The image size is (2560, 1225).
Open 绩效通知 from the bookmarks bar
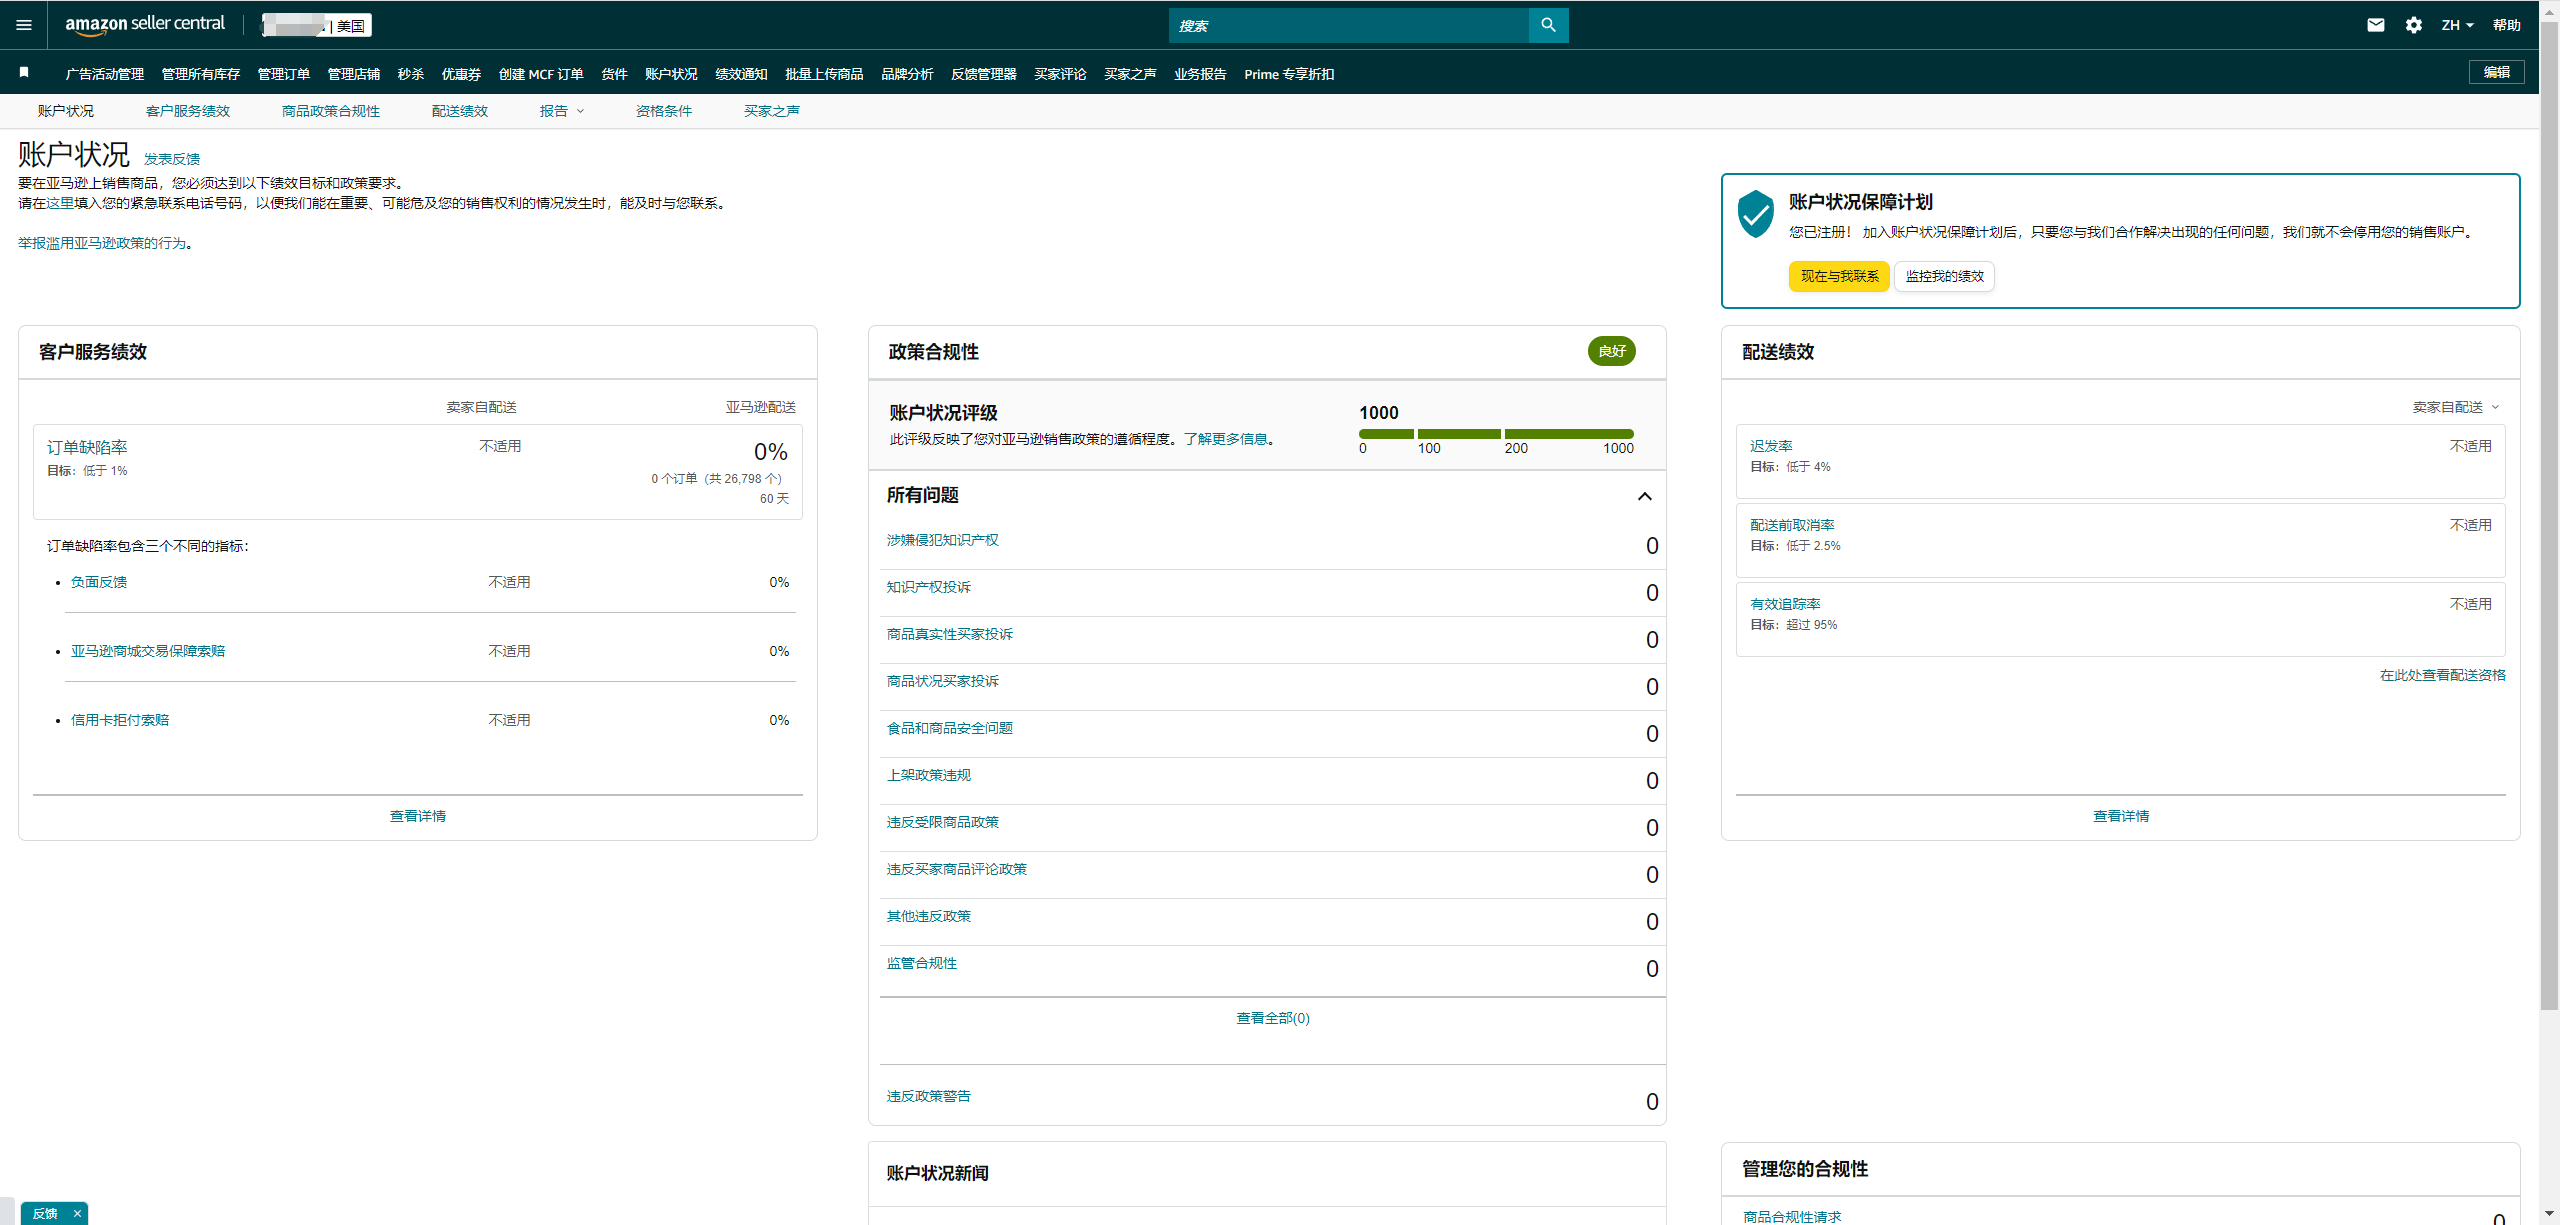(x=741, y=74)
